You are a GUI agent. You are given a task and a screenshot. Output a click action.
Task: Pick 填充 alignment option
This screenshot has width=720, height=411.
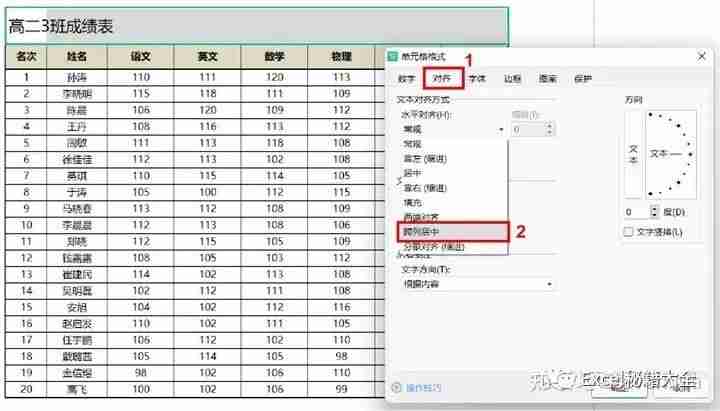click(412, 203)
